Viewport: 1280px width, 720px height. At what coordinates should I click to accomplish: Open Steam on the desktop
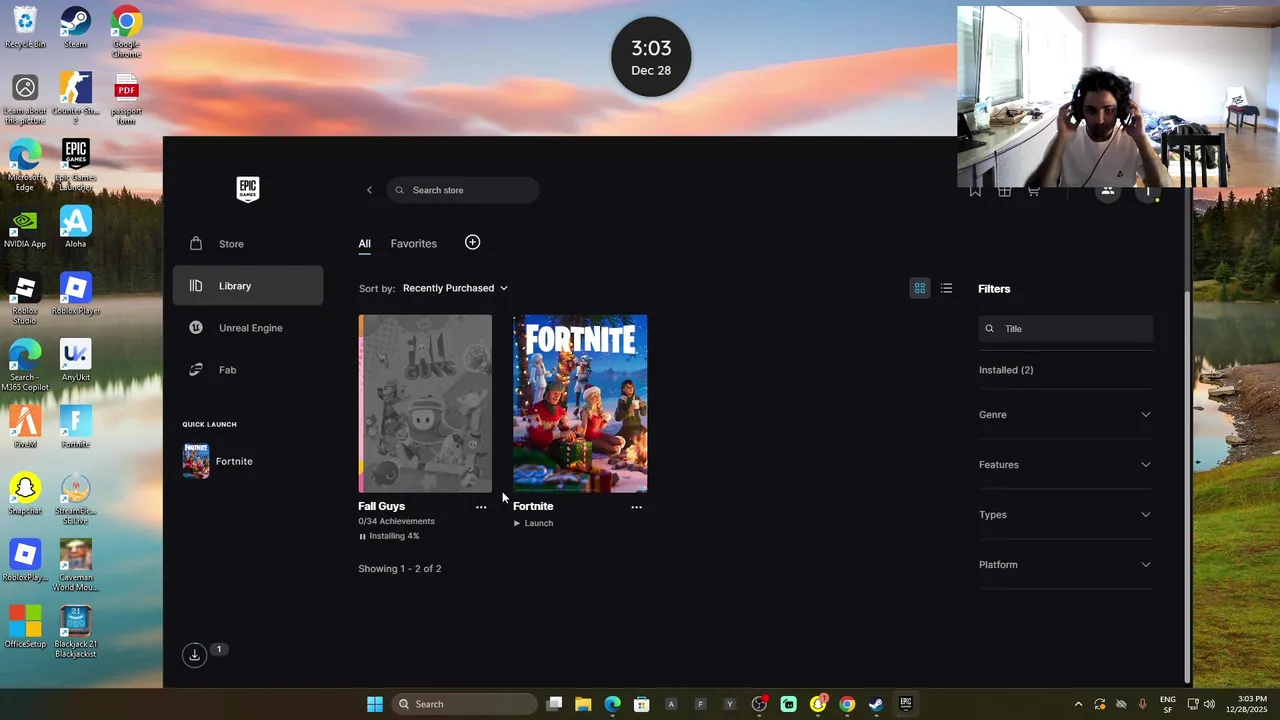75,27
